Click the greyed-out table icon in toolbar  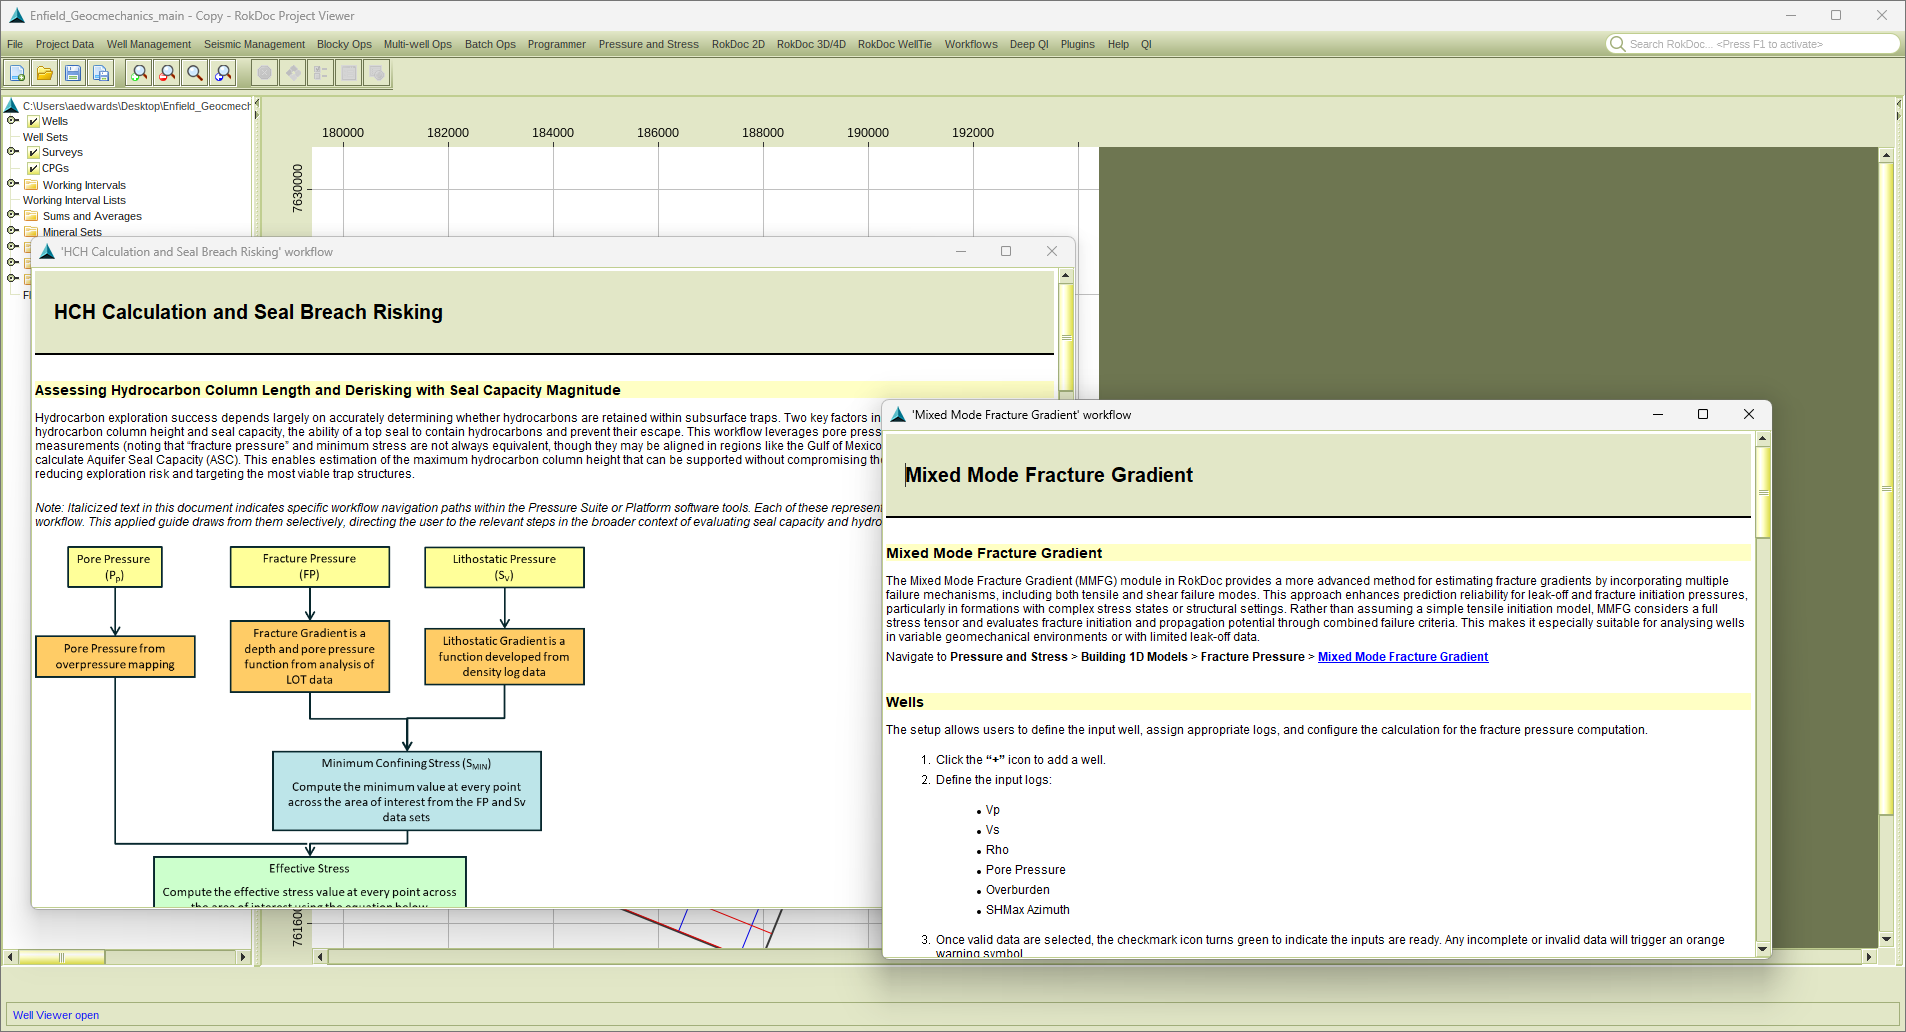[348, 73]
